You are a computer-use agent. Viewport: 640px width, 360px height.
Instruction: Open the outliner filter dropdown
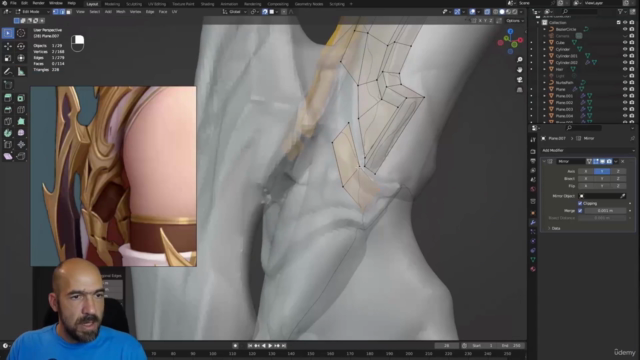tap(622, 12)
